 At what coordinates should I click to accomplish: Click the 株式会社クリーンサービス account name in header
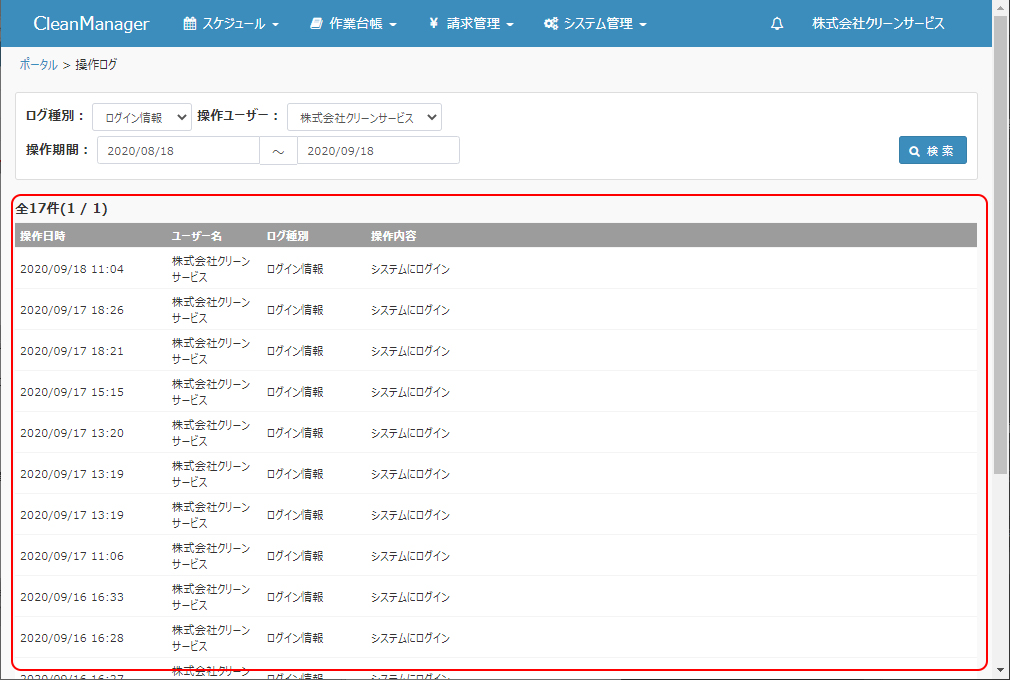click(878, 24)
